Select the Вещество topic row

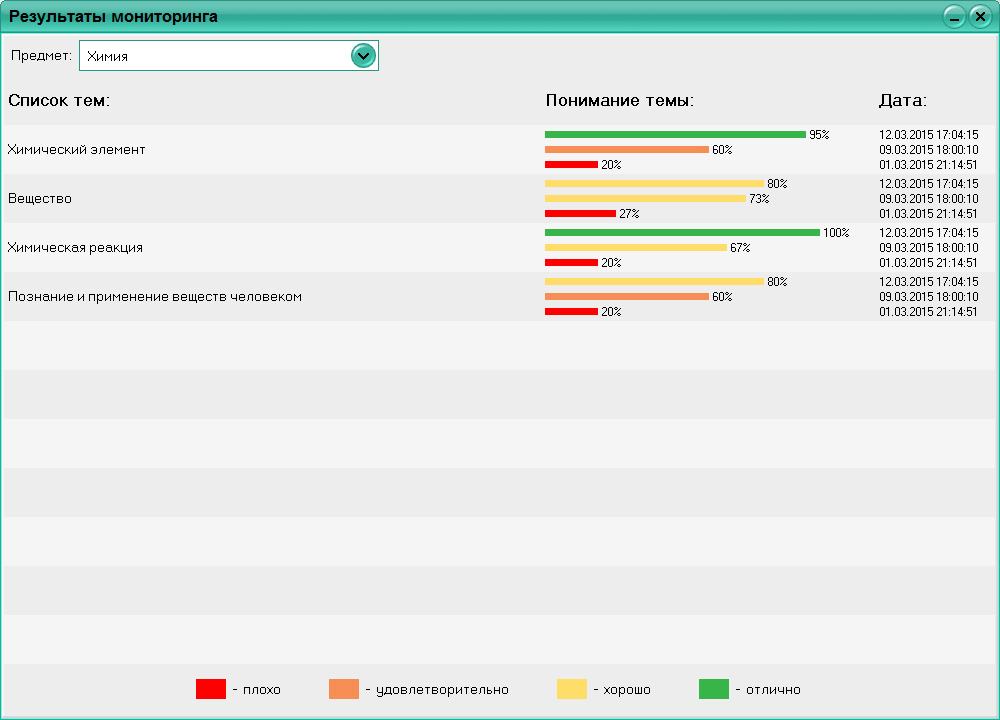coord(499,198)
